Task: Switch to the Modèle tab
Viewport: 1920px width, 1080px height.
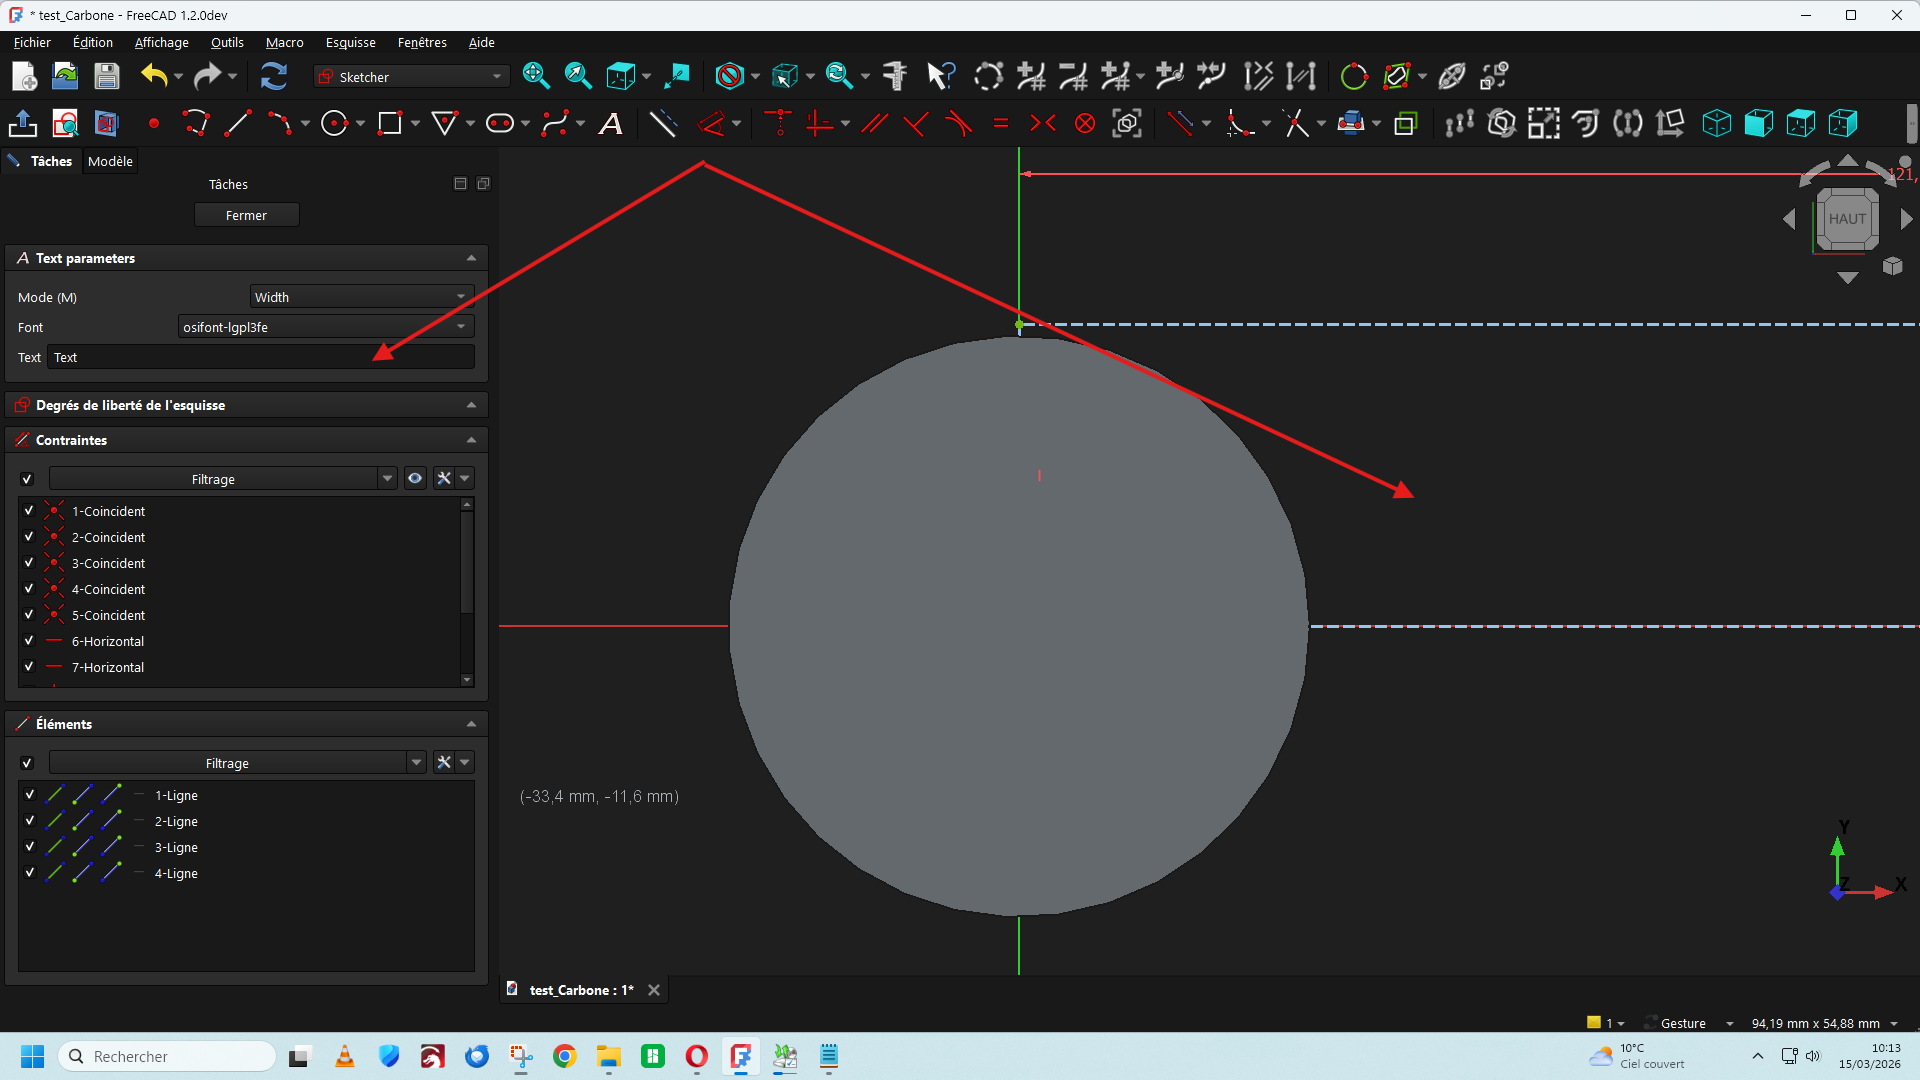Action: 110,161
